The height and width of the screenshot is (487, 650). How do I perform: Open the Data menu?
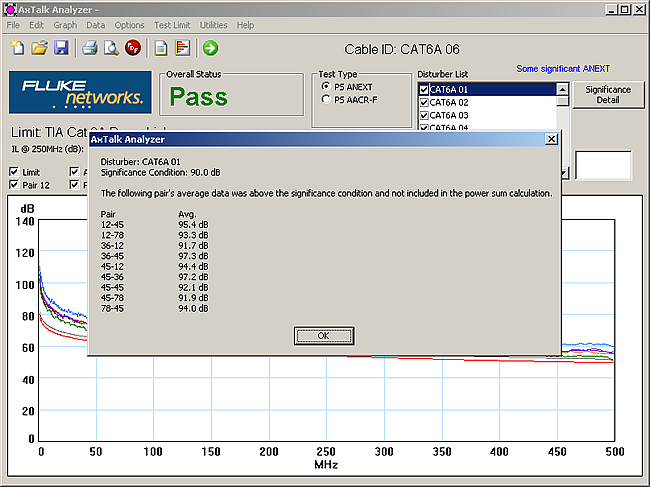click(95, 25)
